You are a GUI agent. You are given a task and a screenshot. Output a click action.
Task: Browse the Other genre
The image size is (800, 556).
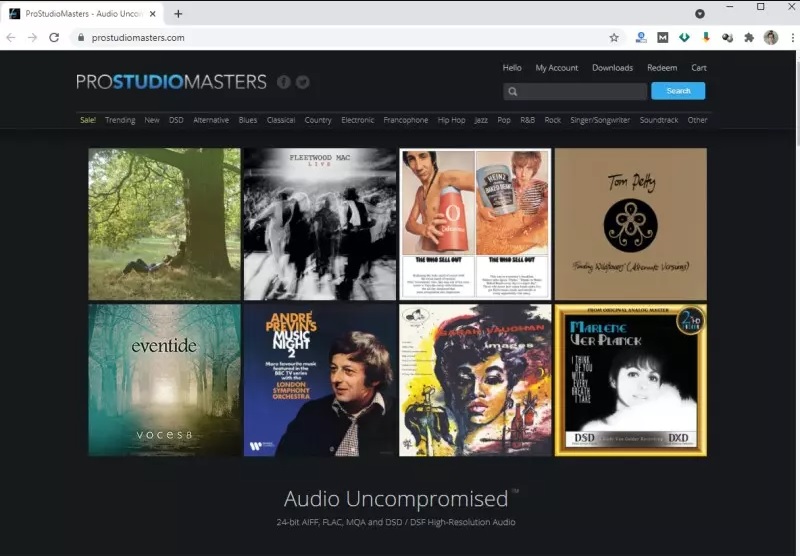697,120
